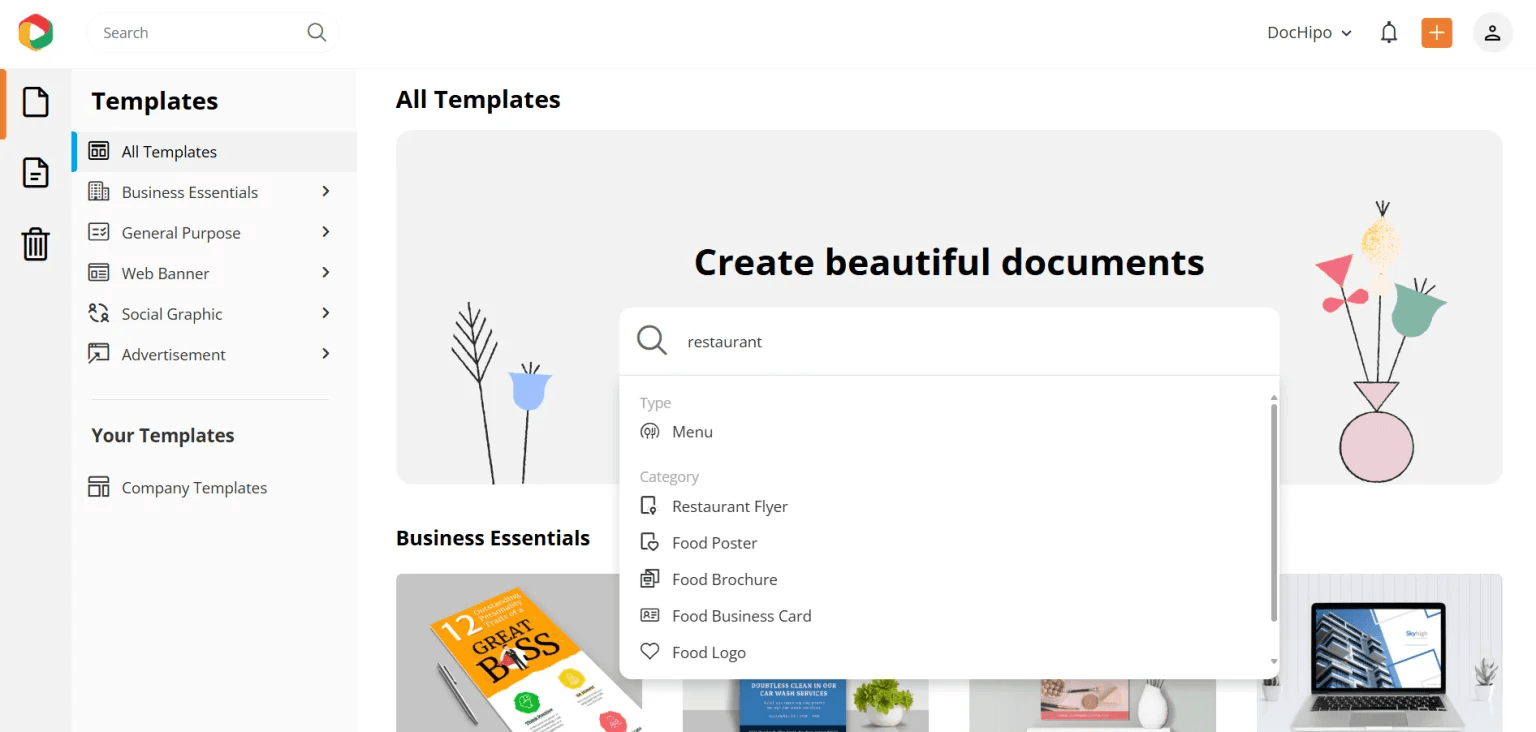Screen dimensions: 1536x732
Task: Select the Menu type suggestion
Action: 692,432
